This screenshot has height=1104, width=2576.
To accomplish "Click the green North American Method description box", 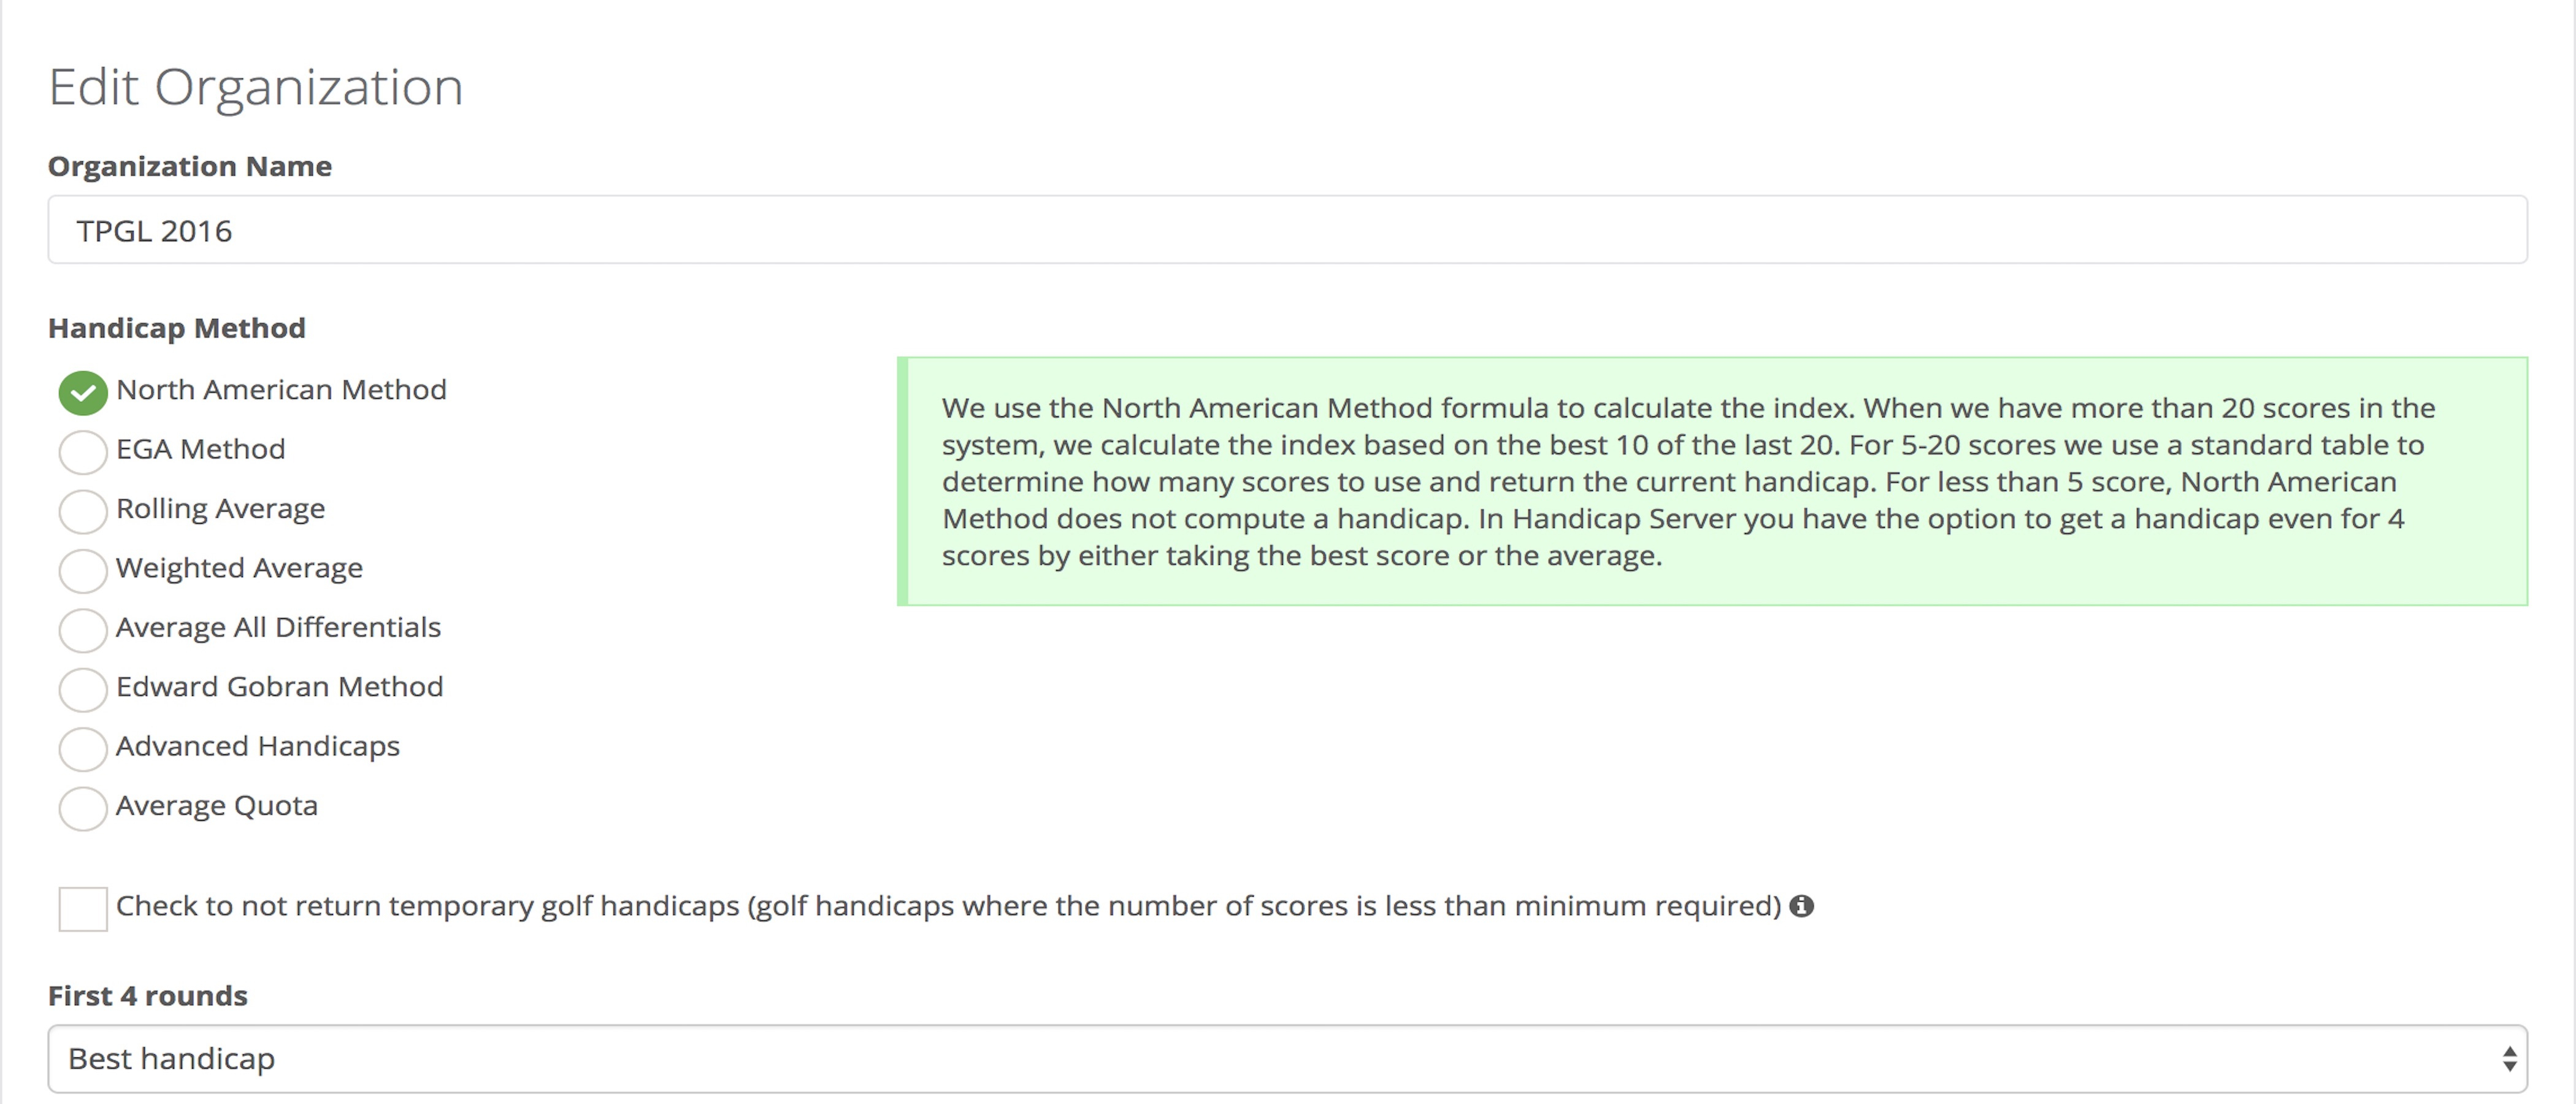I will click(1712, 481).
